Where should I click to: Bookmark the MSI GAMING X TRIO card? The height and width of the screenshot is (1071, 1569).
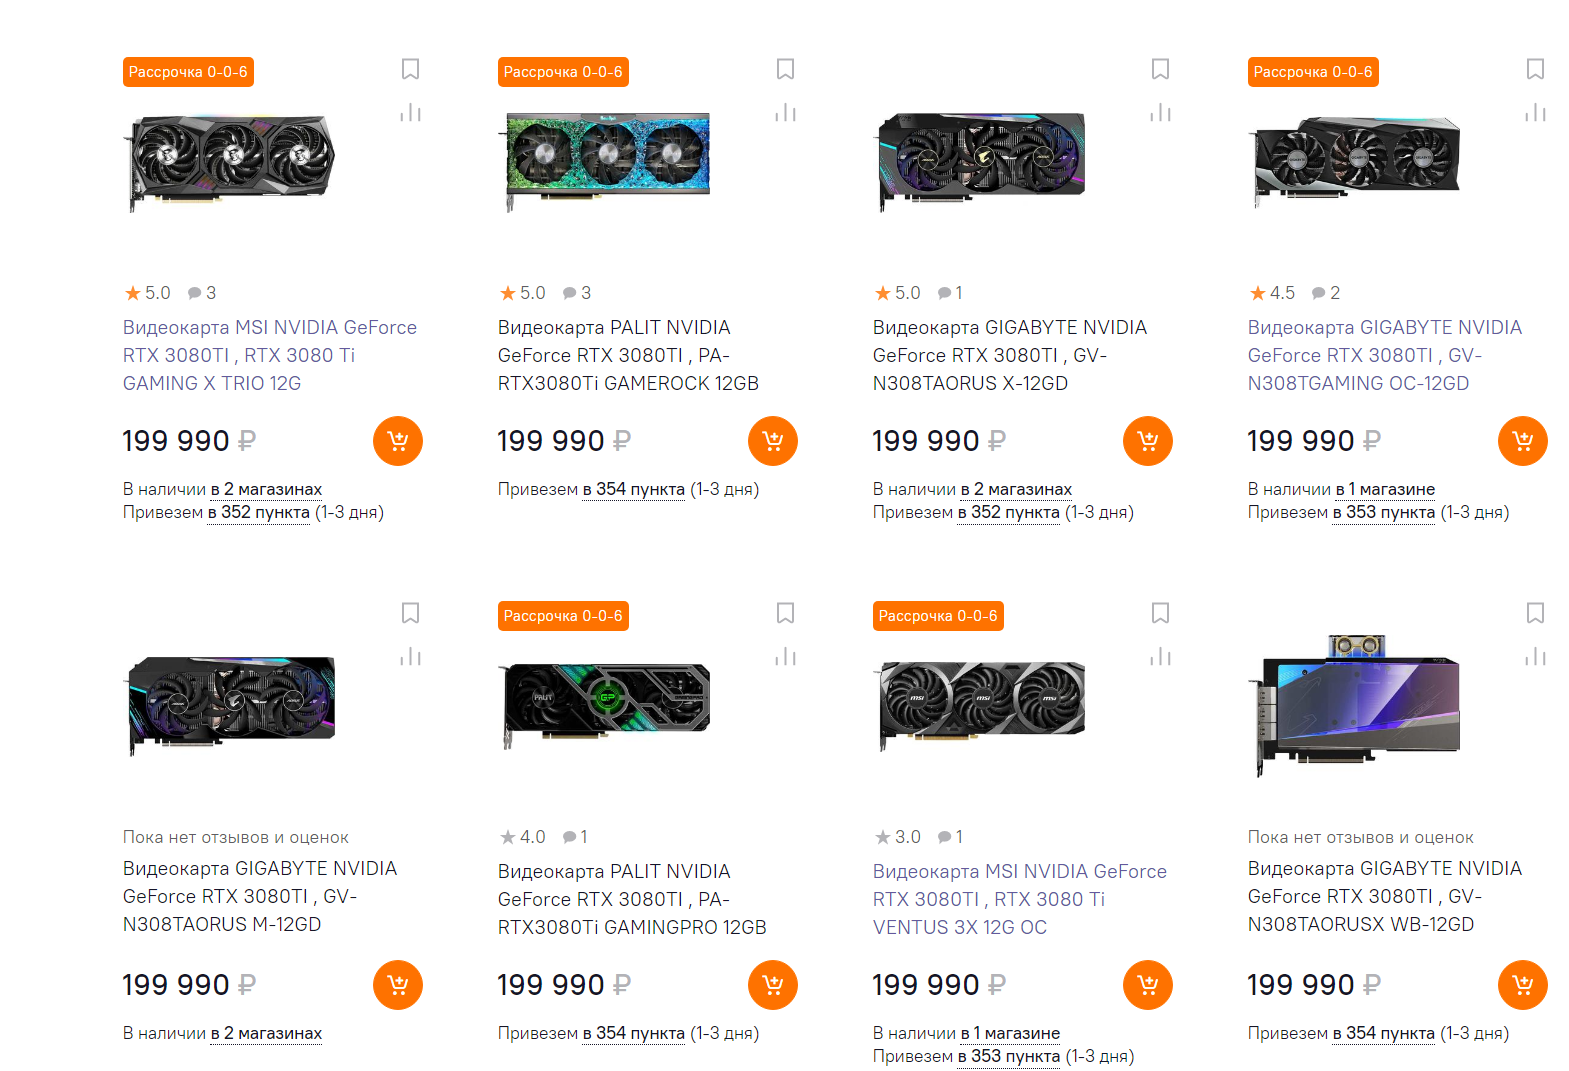(x=410, y=69)
